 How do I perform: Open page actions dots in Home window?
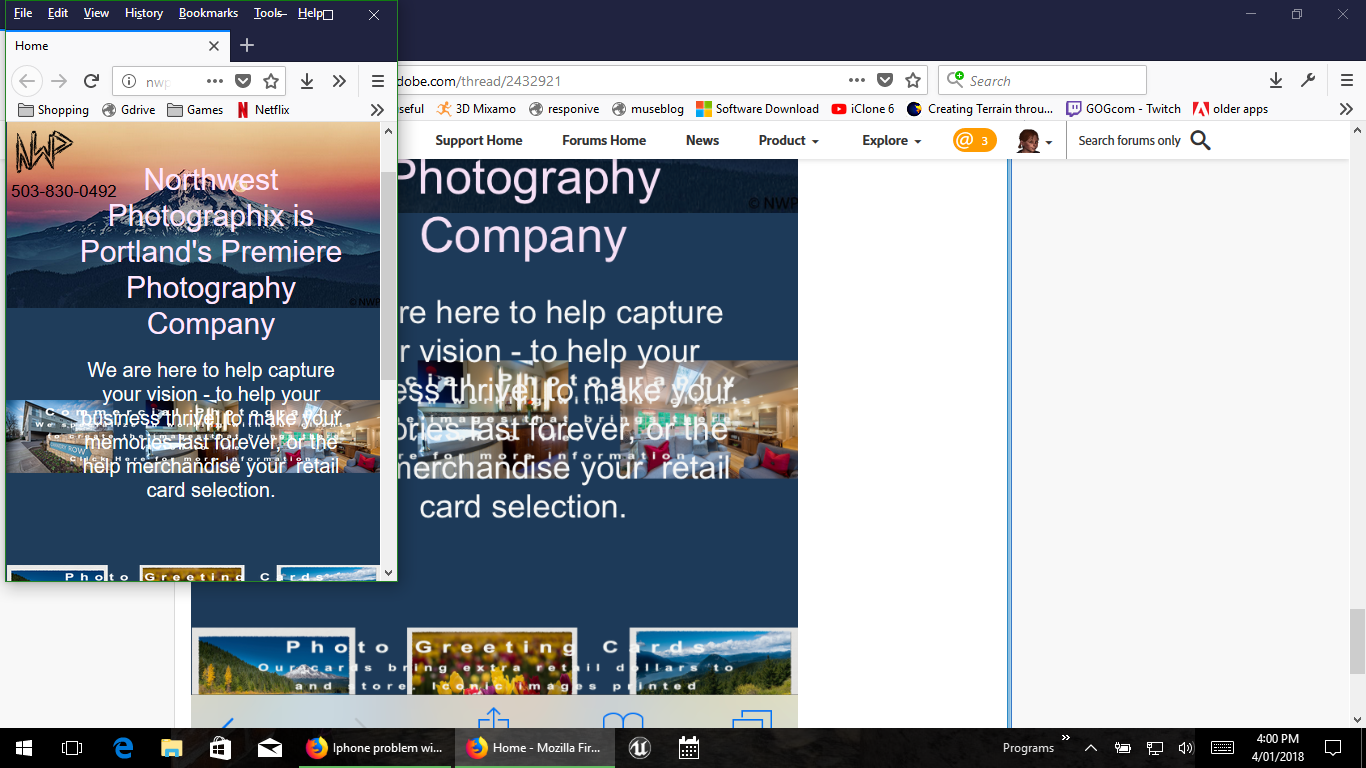[215, 81]
